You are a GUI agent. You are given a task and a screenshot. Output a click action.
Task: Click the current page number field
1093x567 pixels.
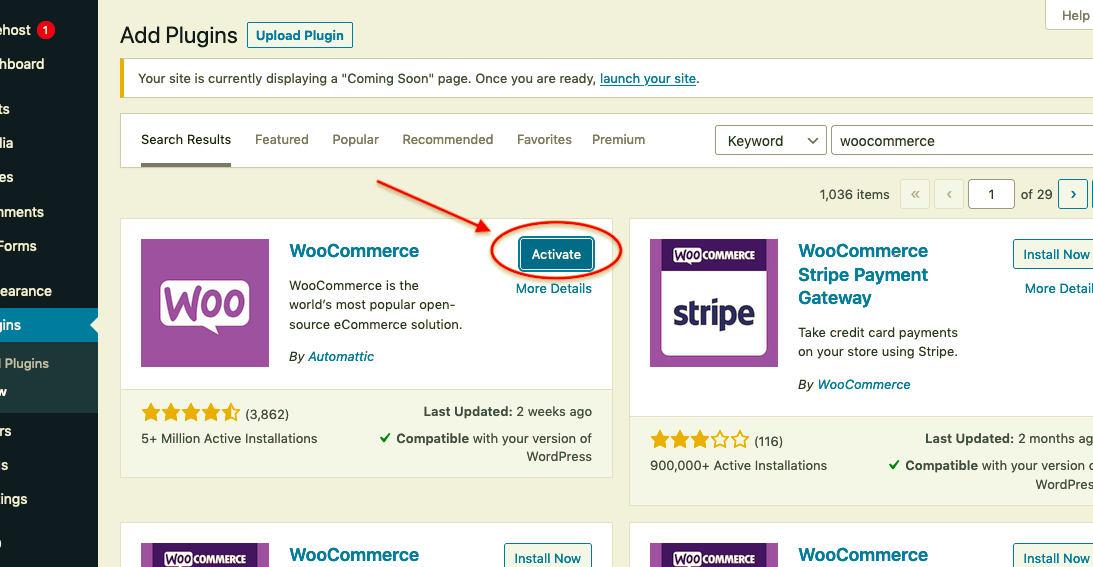click(991, 194)
